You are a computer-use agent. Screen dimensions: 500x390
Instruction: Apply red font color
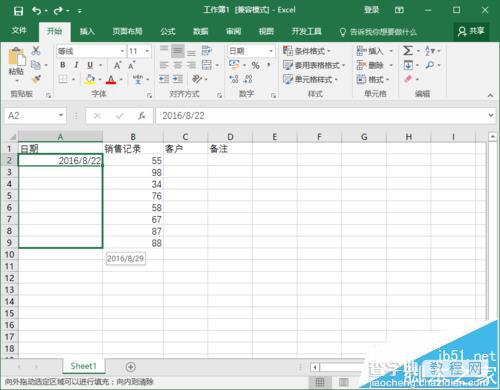[111, 79]
